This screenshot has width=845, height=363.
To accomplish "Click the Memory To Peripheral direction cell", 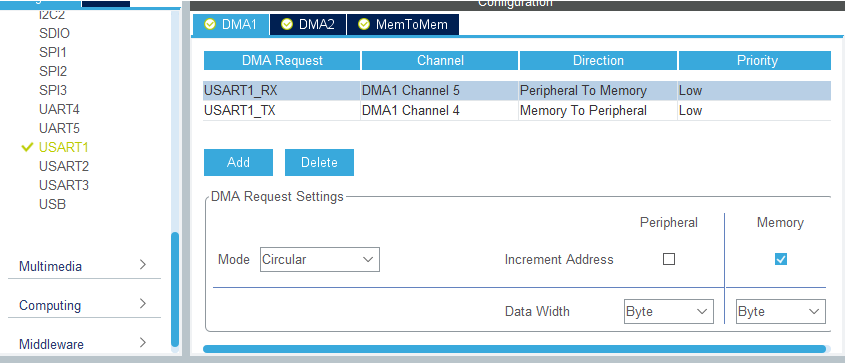I will click(598, 110).
